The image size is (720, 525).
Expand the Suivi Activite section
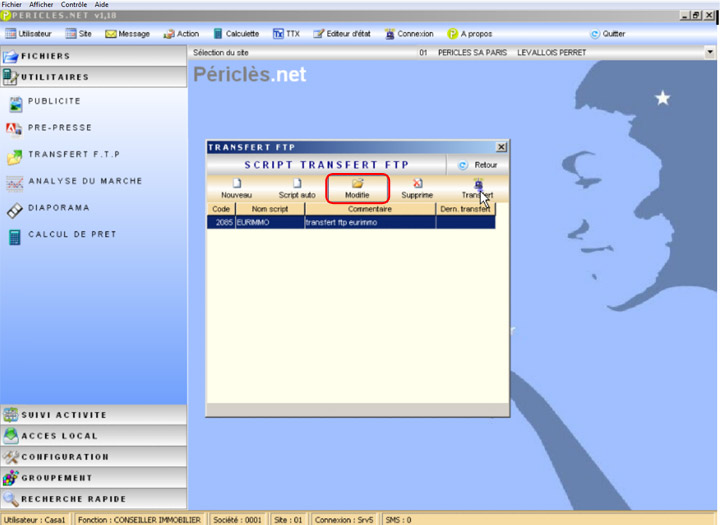[x=93, y=415]
